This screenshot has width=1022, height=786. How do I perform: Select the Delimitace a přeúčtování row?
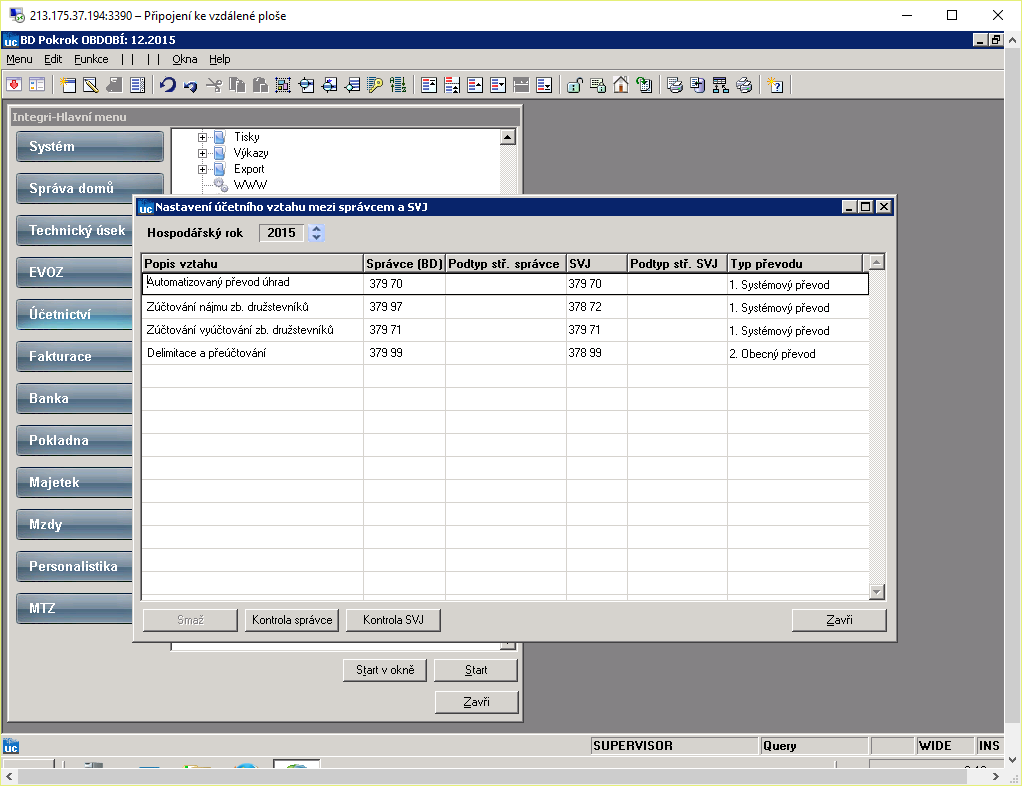(x=505, y=353)
